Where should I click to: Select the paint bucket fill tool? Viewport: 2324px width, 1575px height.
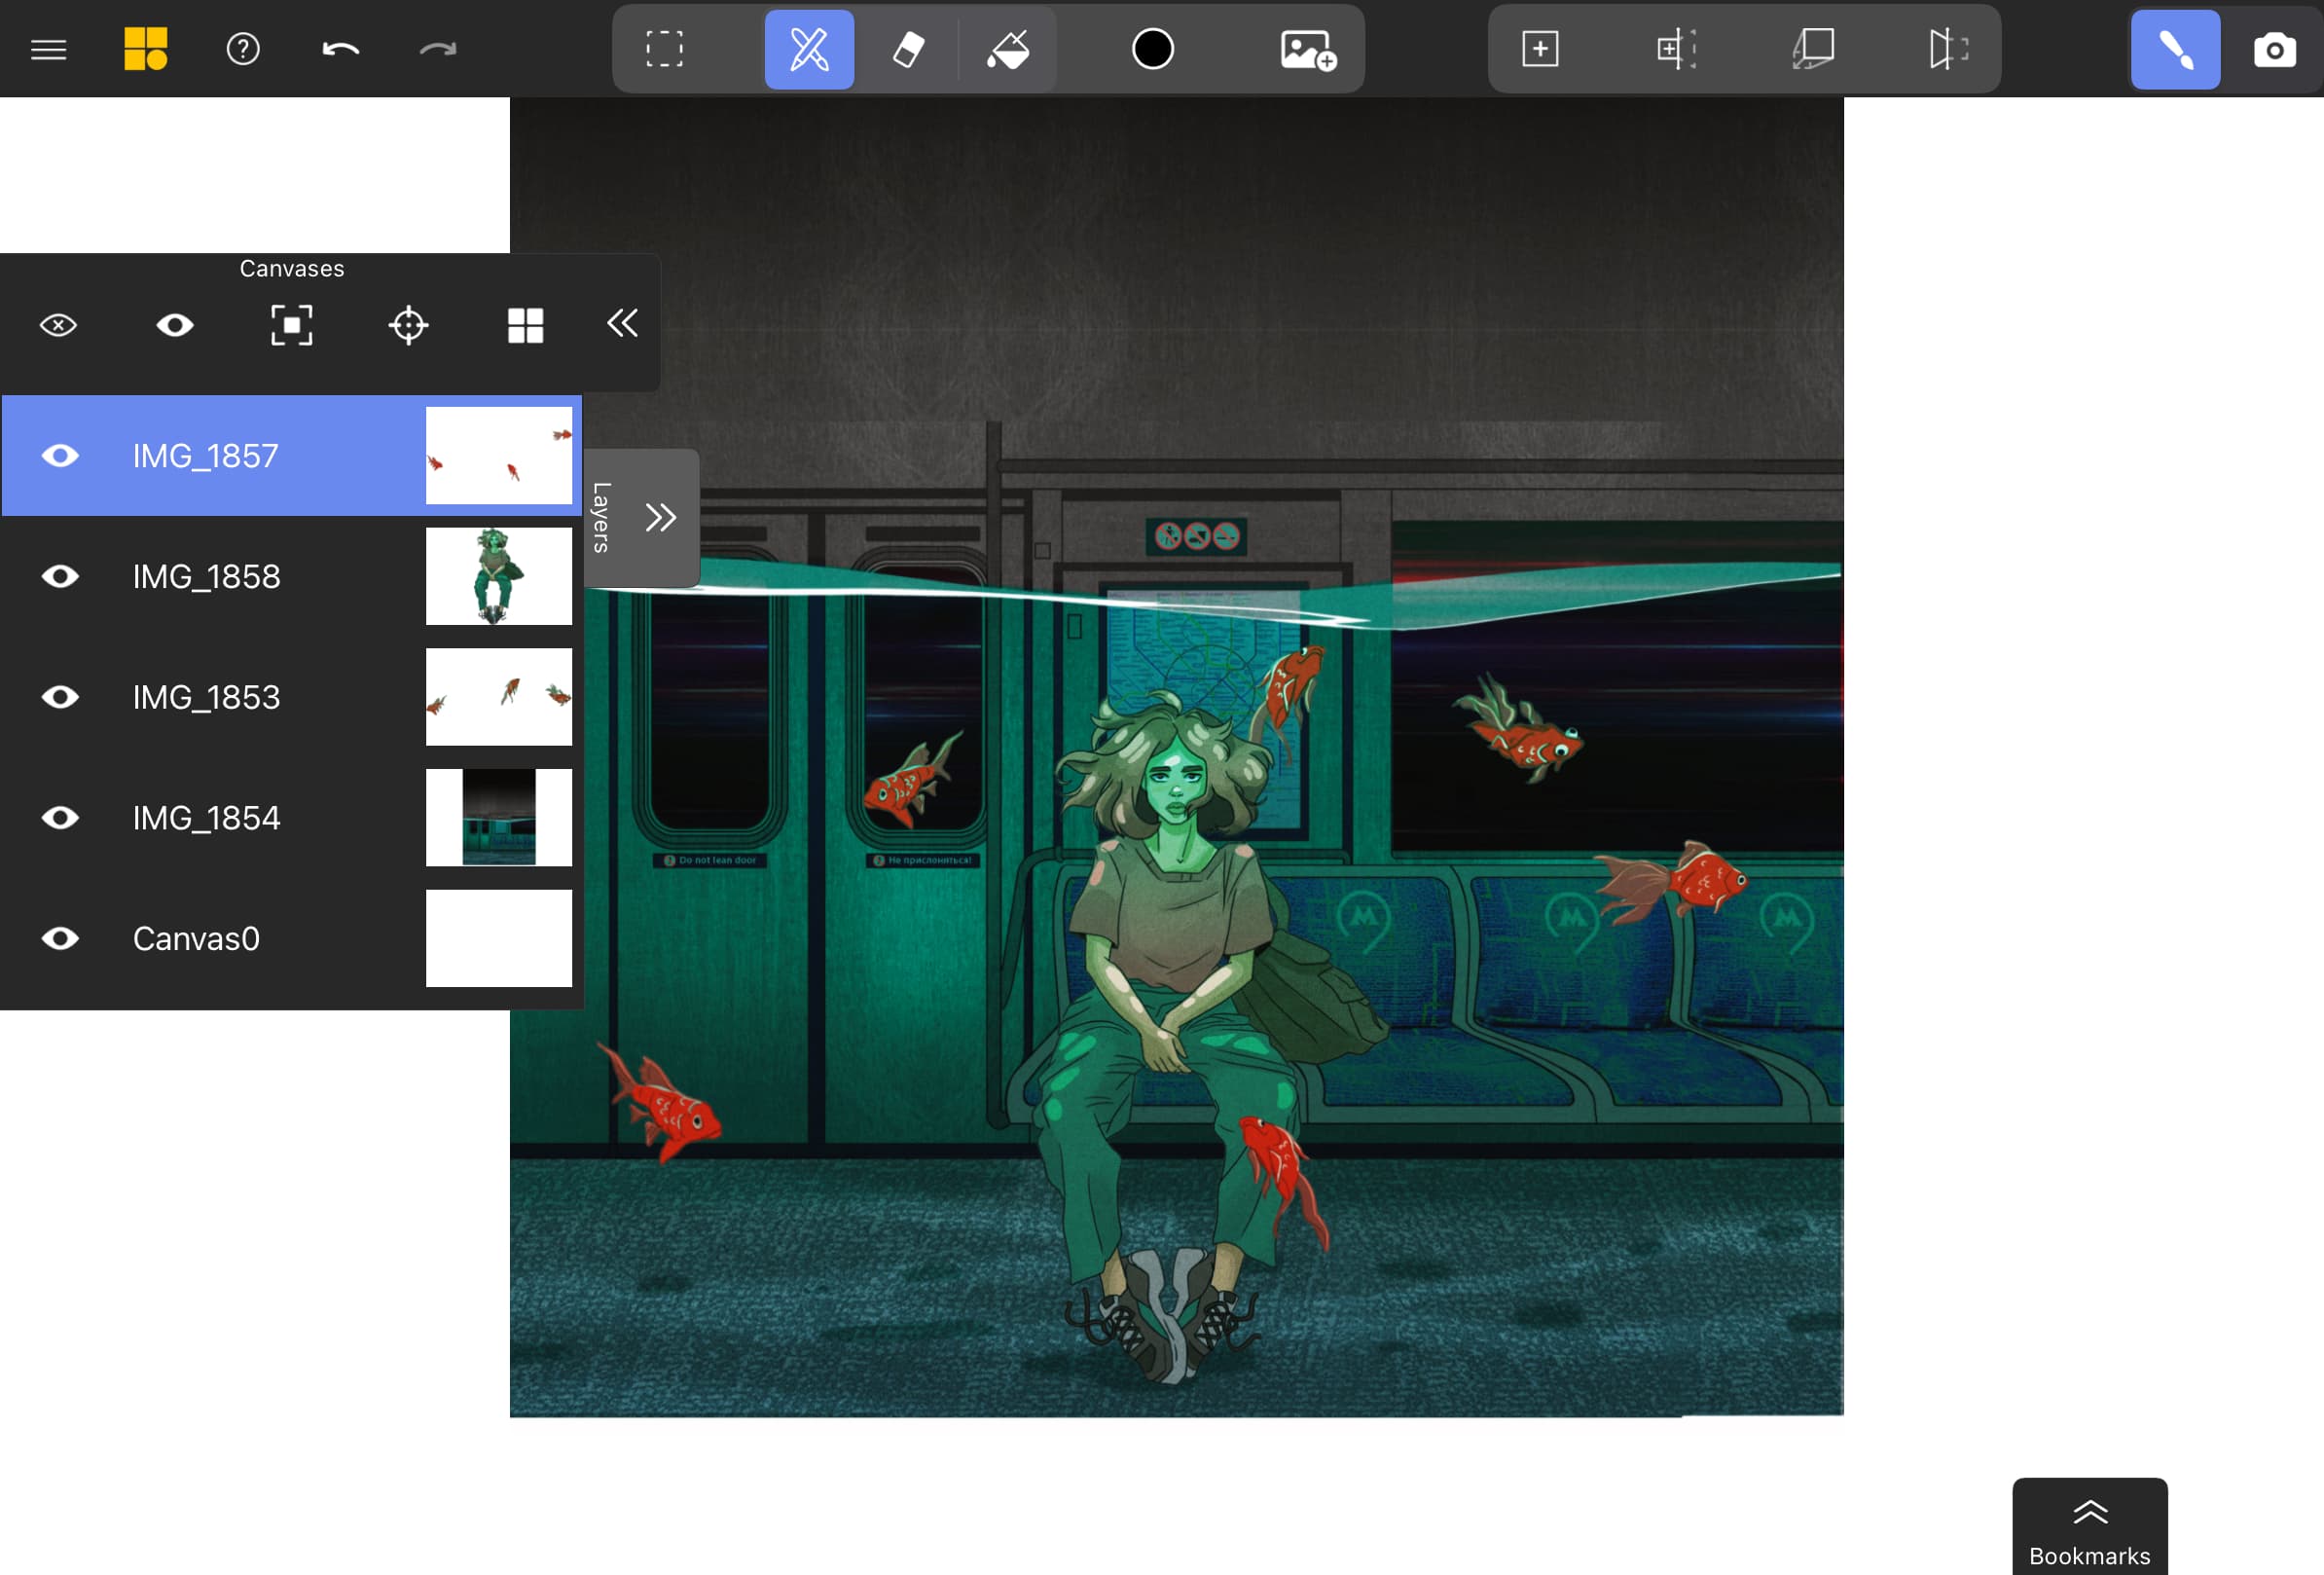[1008, 49]
